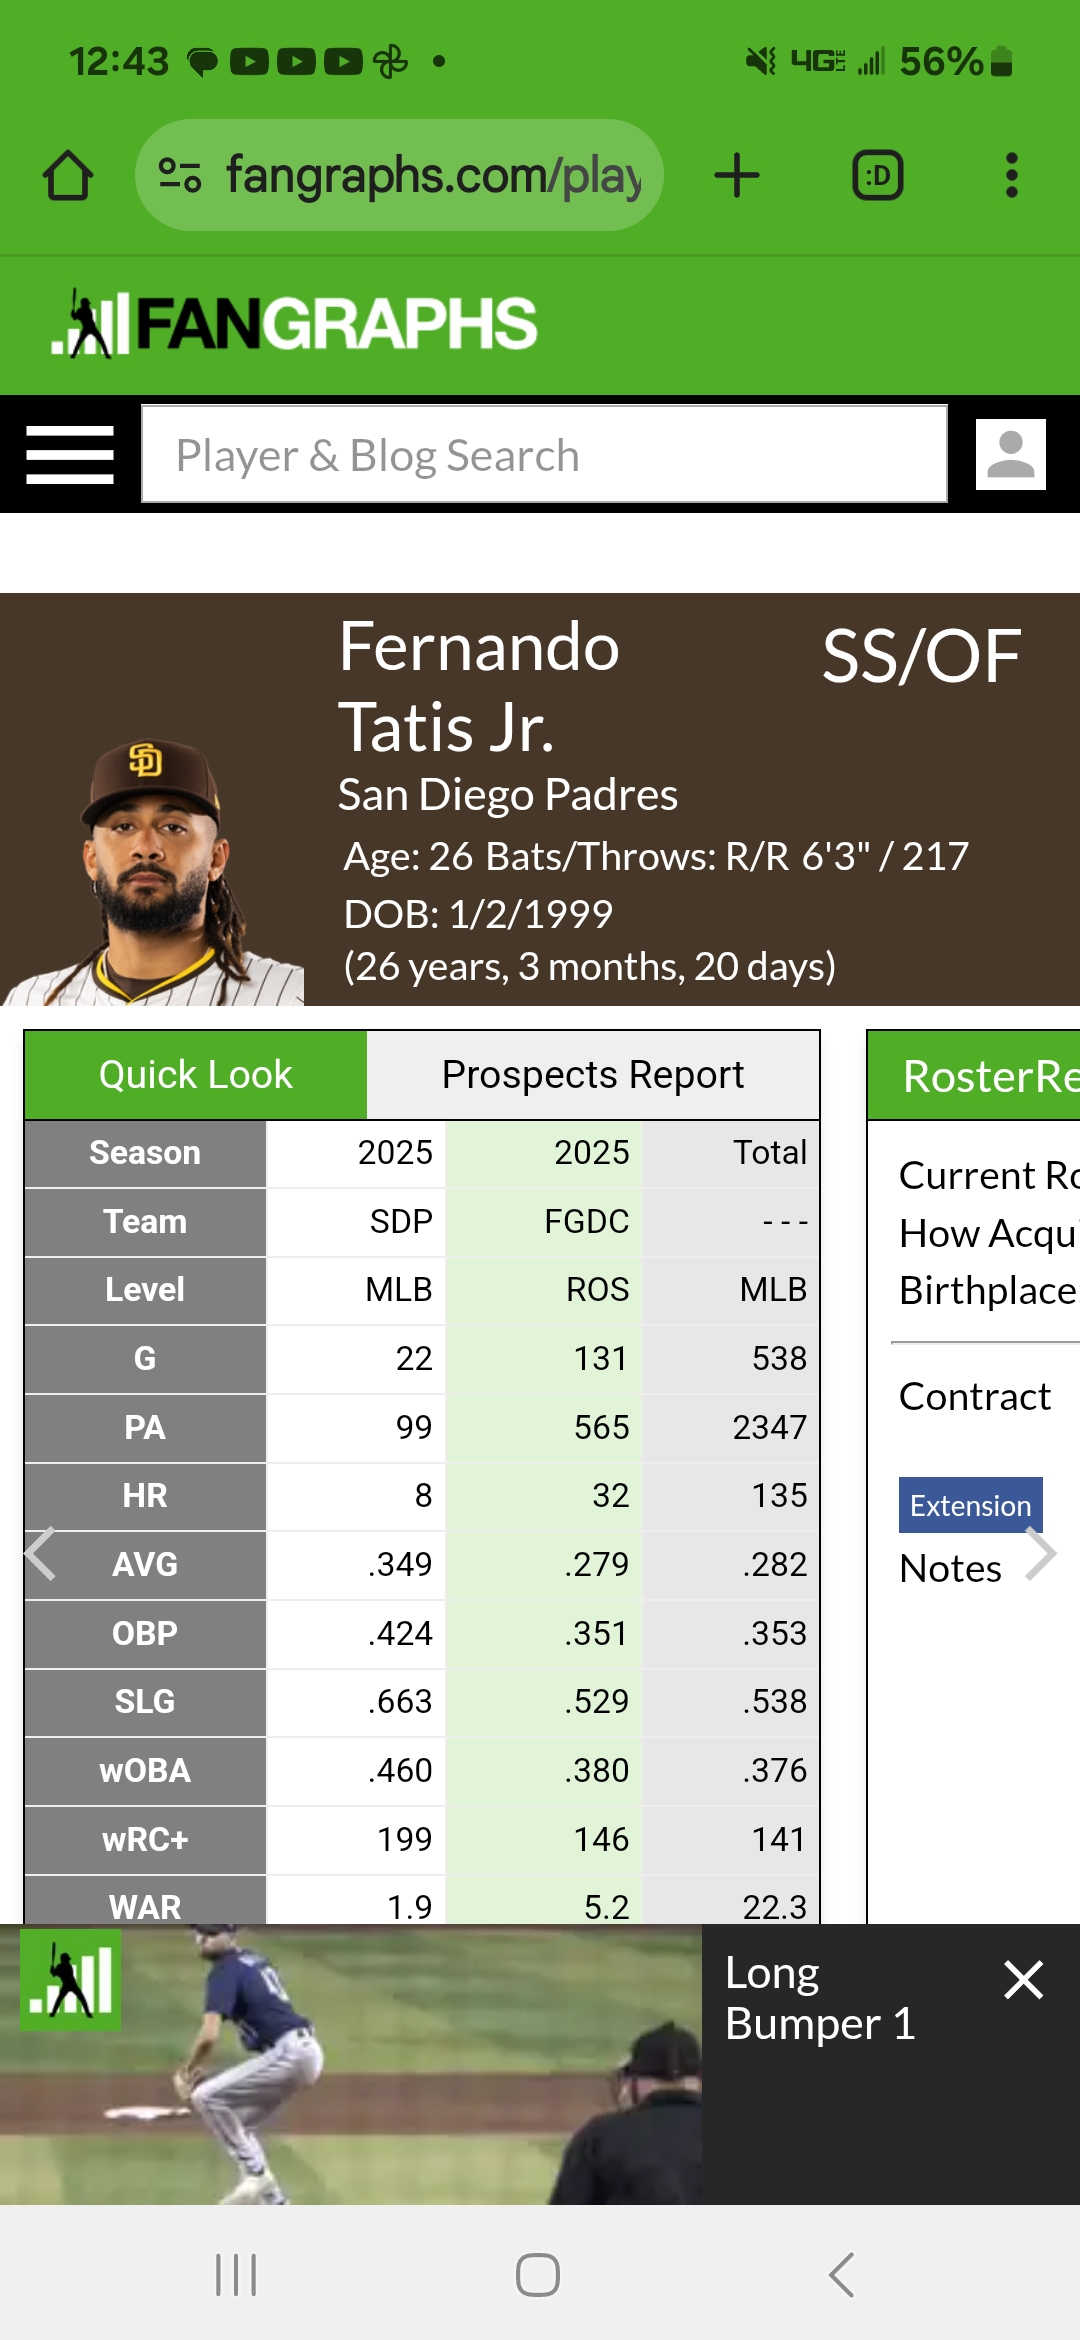Show next panel with right chevron

pos(1041,1554)
